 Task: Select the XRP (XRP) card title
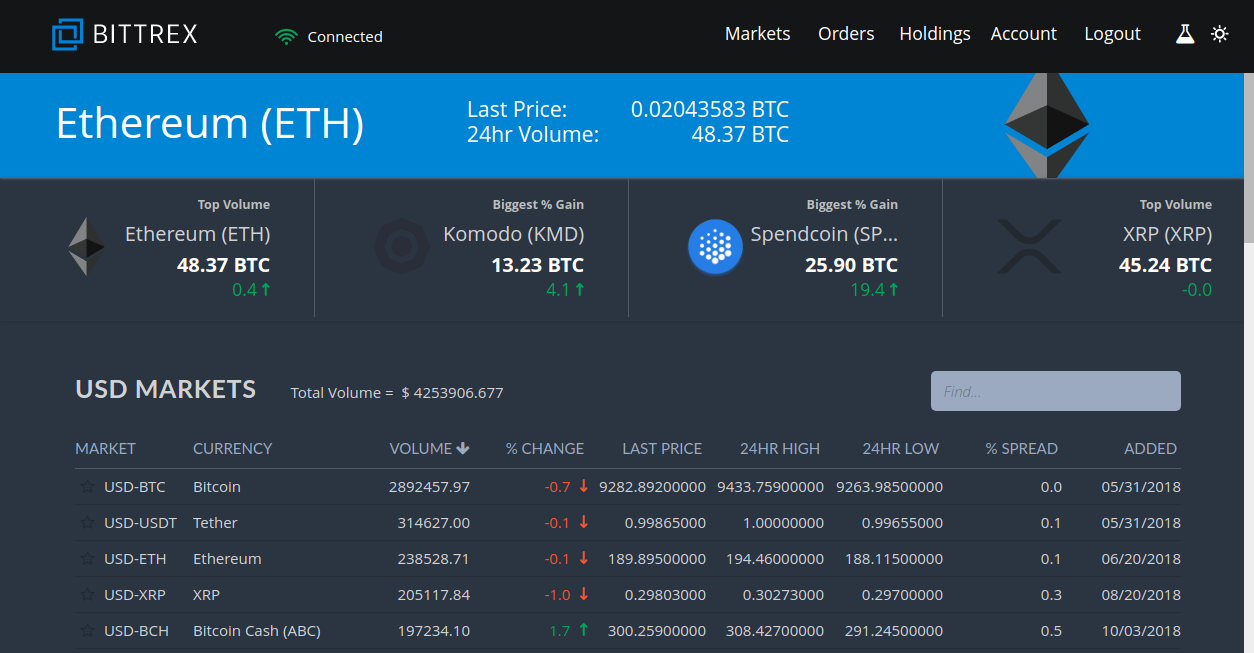1167,235
